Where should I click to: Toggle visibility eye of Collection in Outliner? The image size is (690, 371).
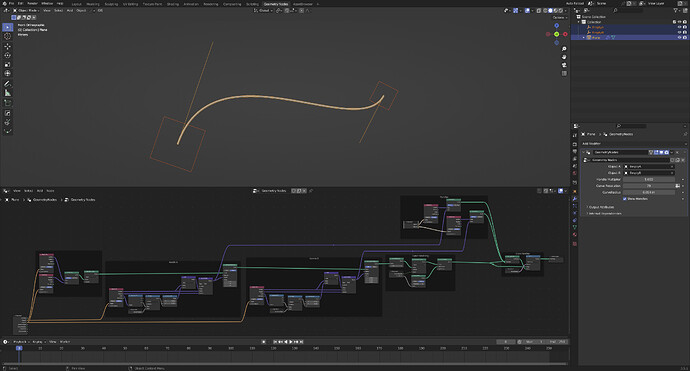click(679, 22)
